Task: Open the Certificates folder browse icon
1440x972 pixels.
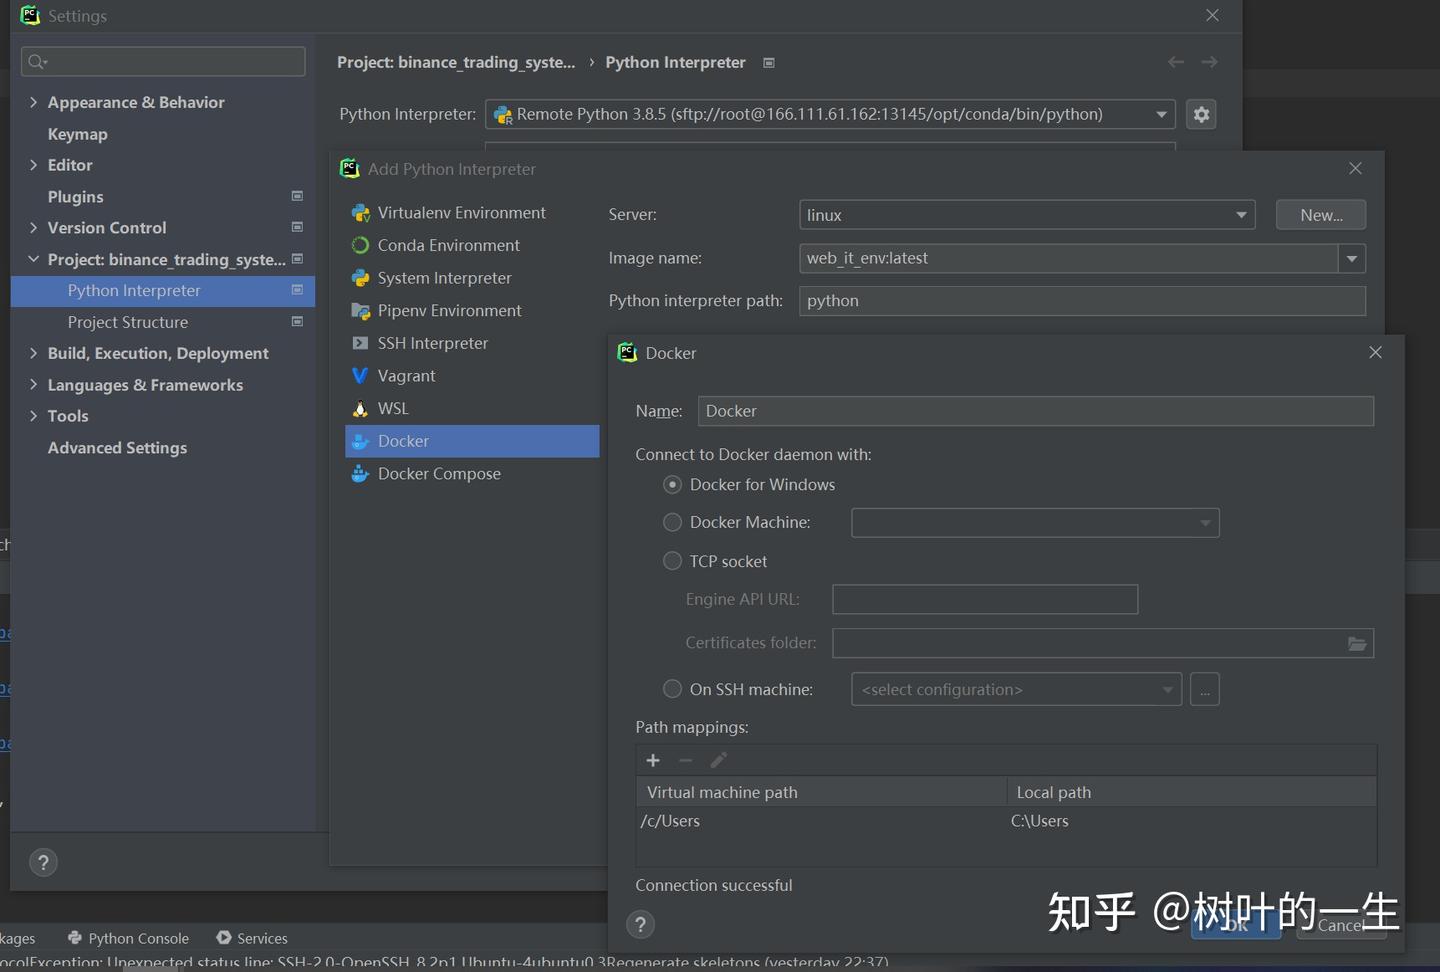Action: tap(1357, 644)
